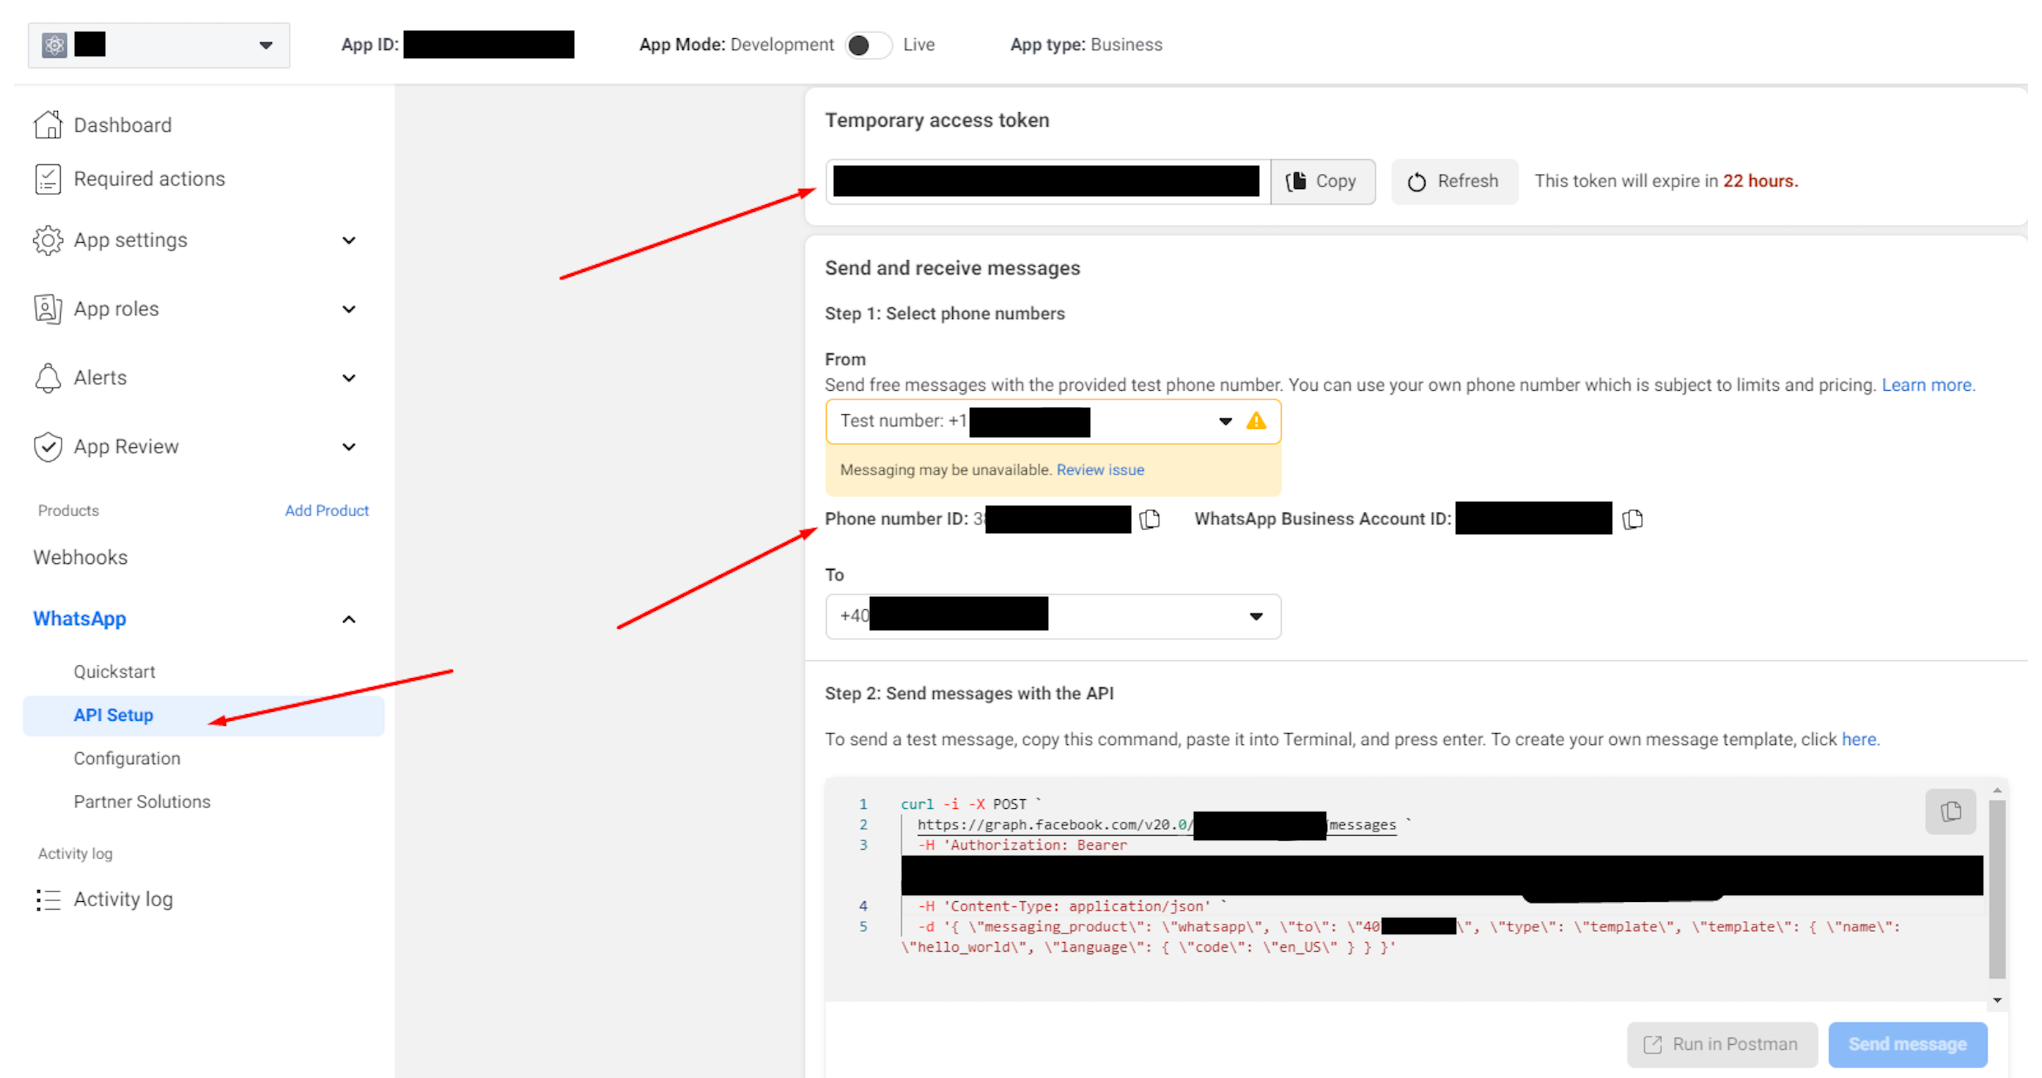The width and height of the screenshot is (2042, 1078).
Task: Expand the App settings section
Action: pos(348,240)
